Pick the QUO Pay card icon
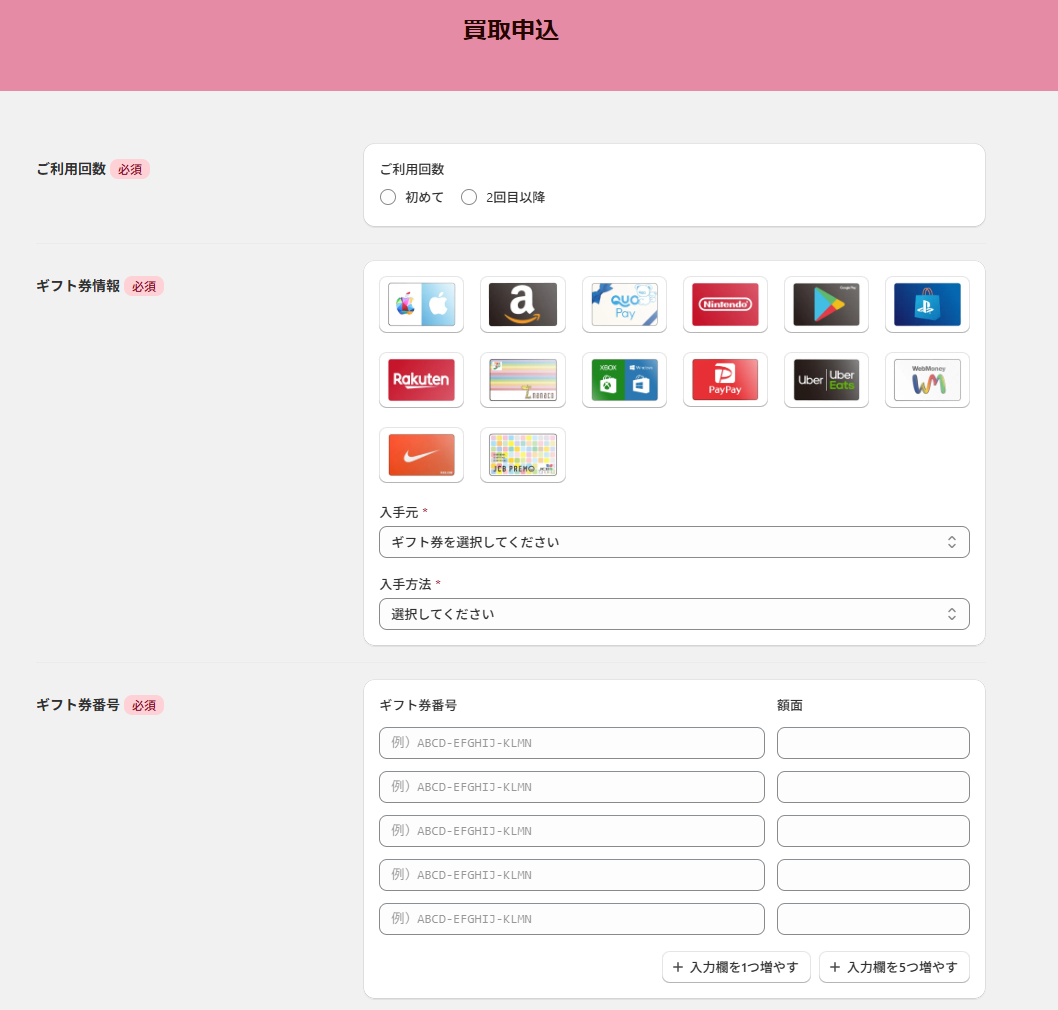The image size is (1058, 1010). click(x=624, y=304)
